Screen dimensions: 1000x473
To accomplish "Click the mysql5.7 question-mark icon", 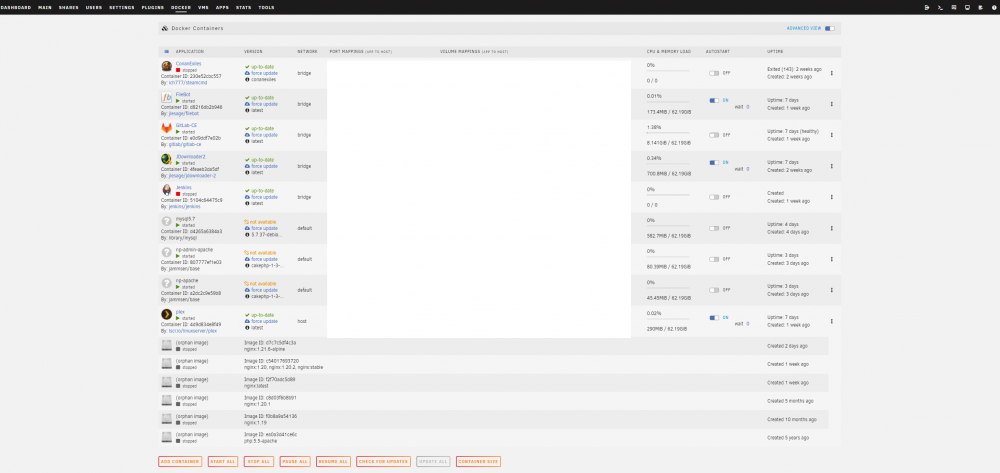I will pos(166,221).
